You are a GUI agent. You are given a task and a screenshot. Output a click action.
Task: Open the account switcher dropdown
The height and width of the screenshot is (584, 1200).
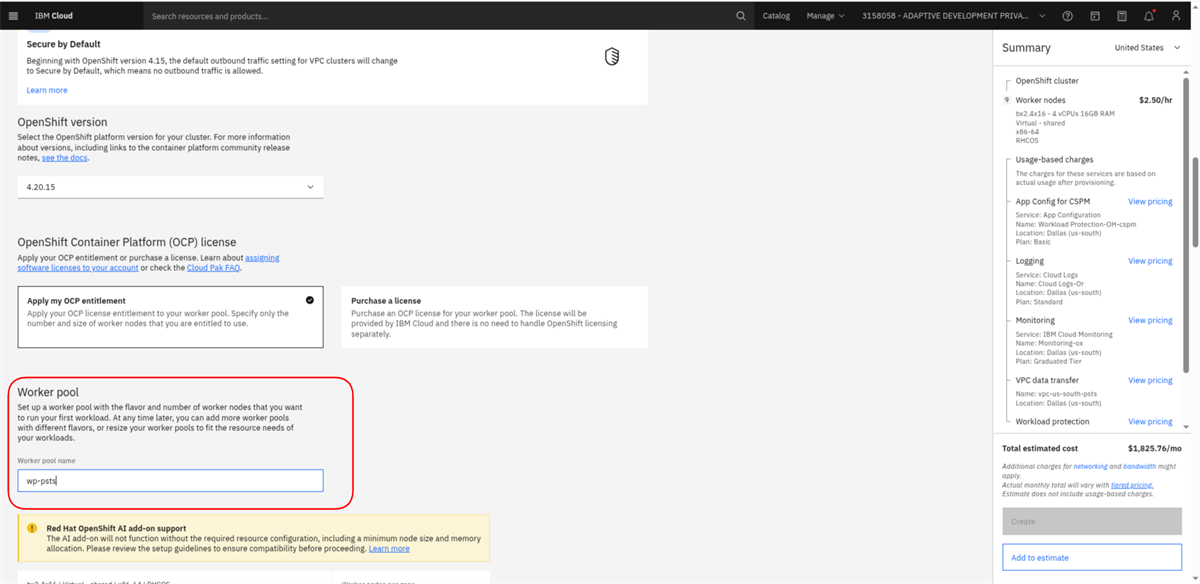pyautogui.click(x=953, y=16)
